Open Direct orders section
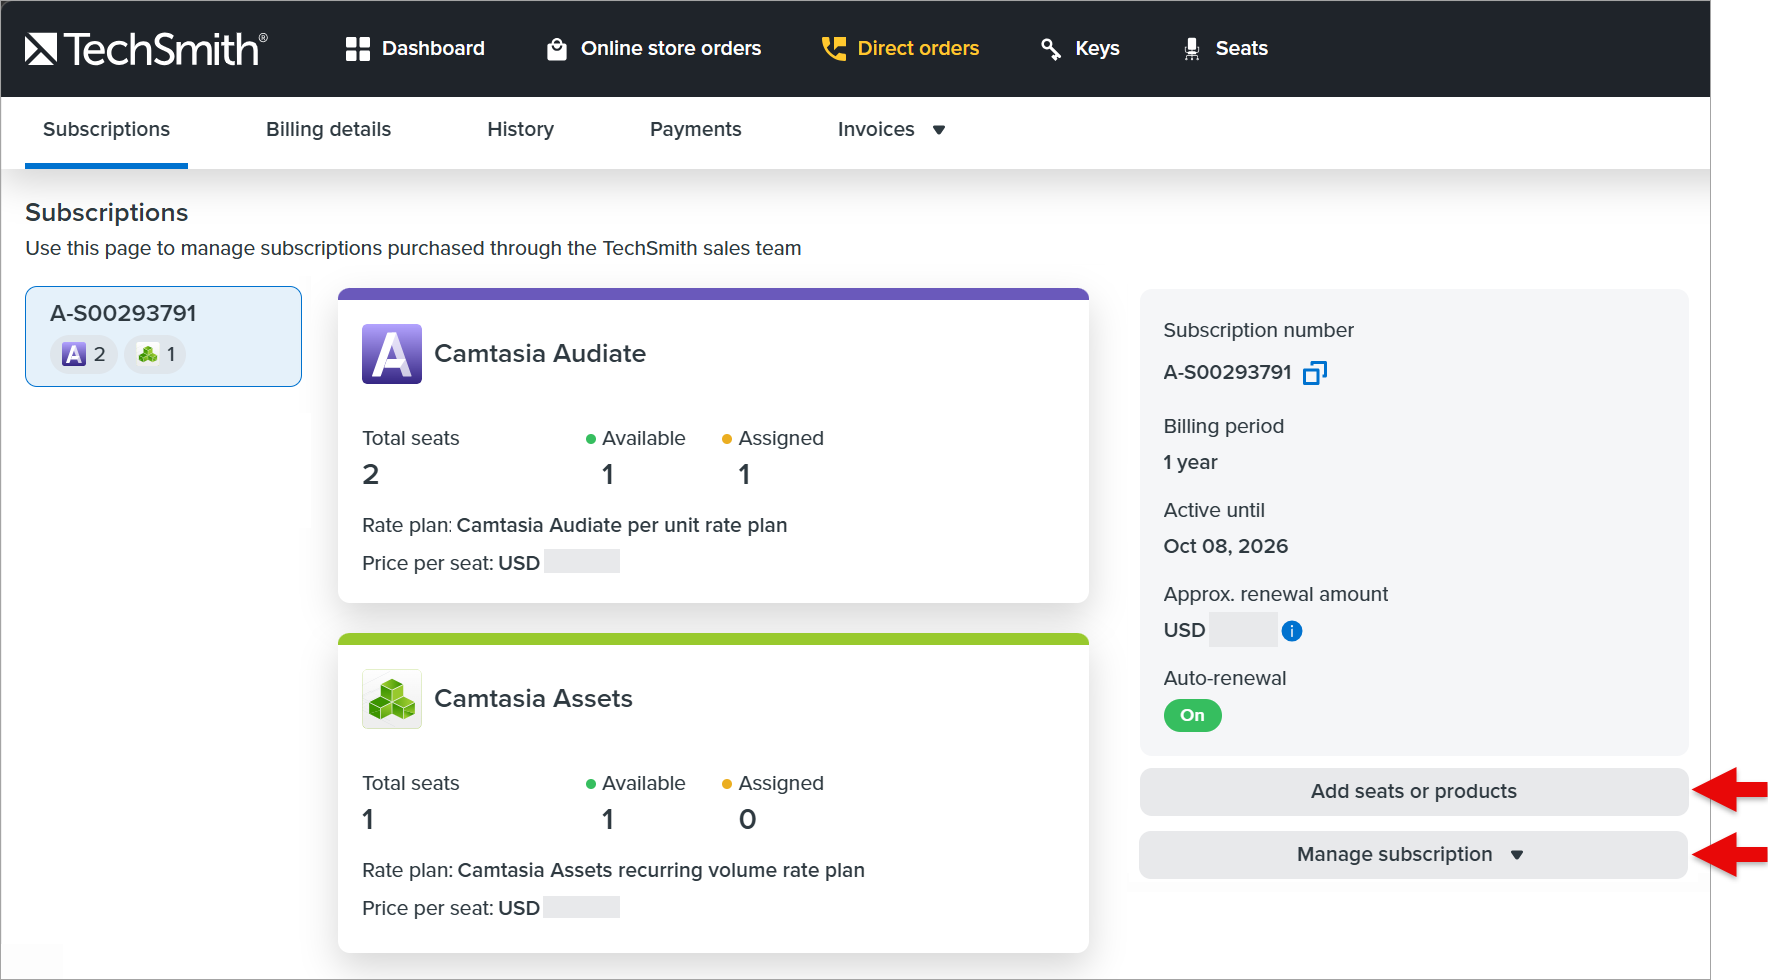Screen dimensions: 1768x980 coord(900,48)
